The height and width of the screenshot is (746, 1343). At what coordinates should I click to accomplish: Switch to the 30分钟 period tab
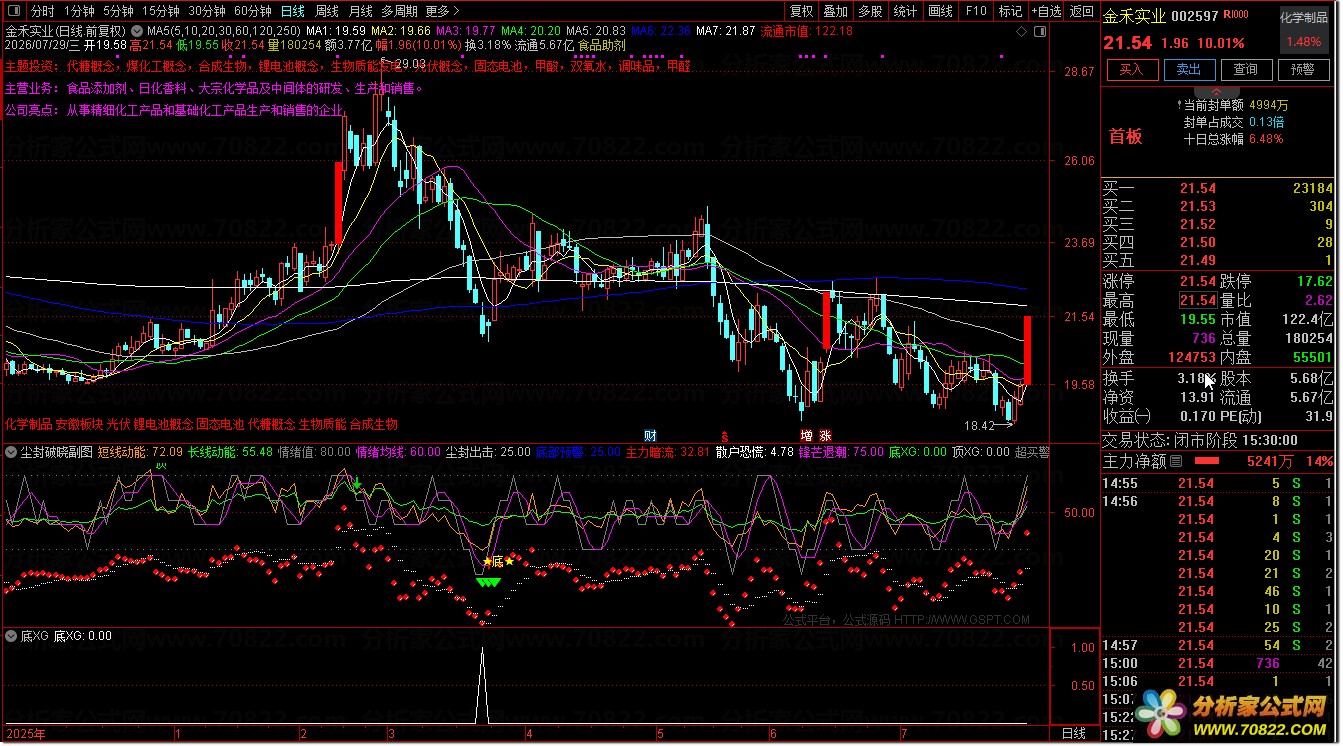point(207,11)
